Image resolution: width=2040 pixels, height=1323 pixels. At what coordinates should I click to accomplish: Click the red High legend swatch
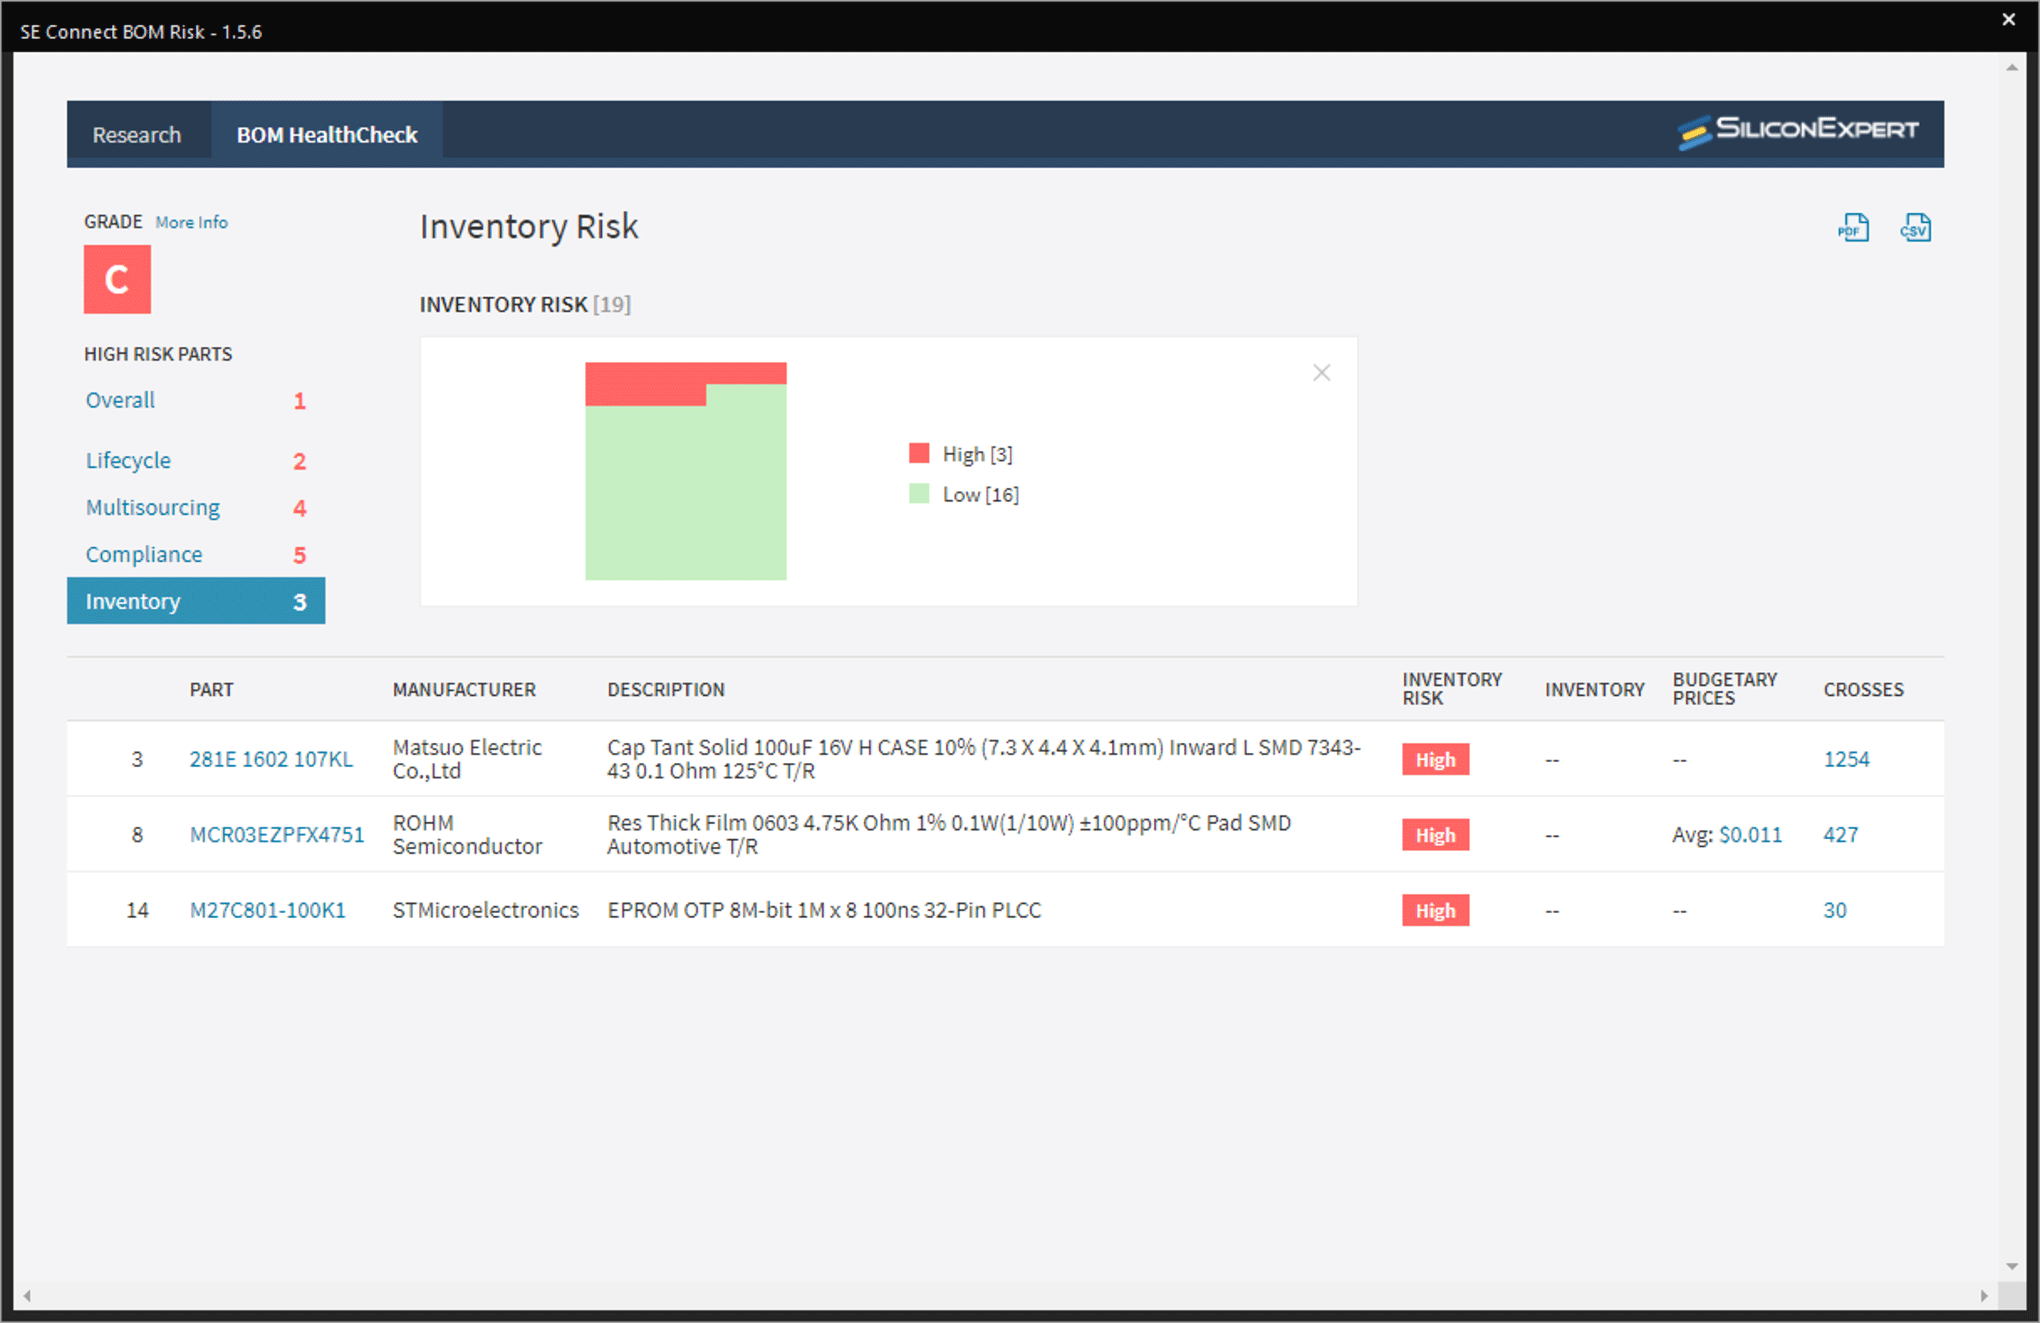[919, 453]
